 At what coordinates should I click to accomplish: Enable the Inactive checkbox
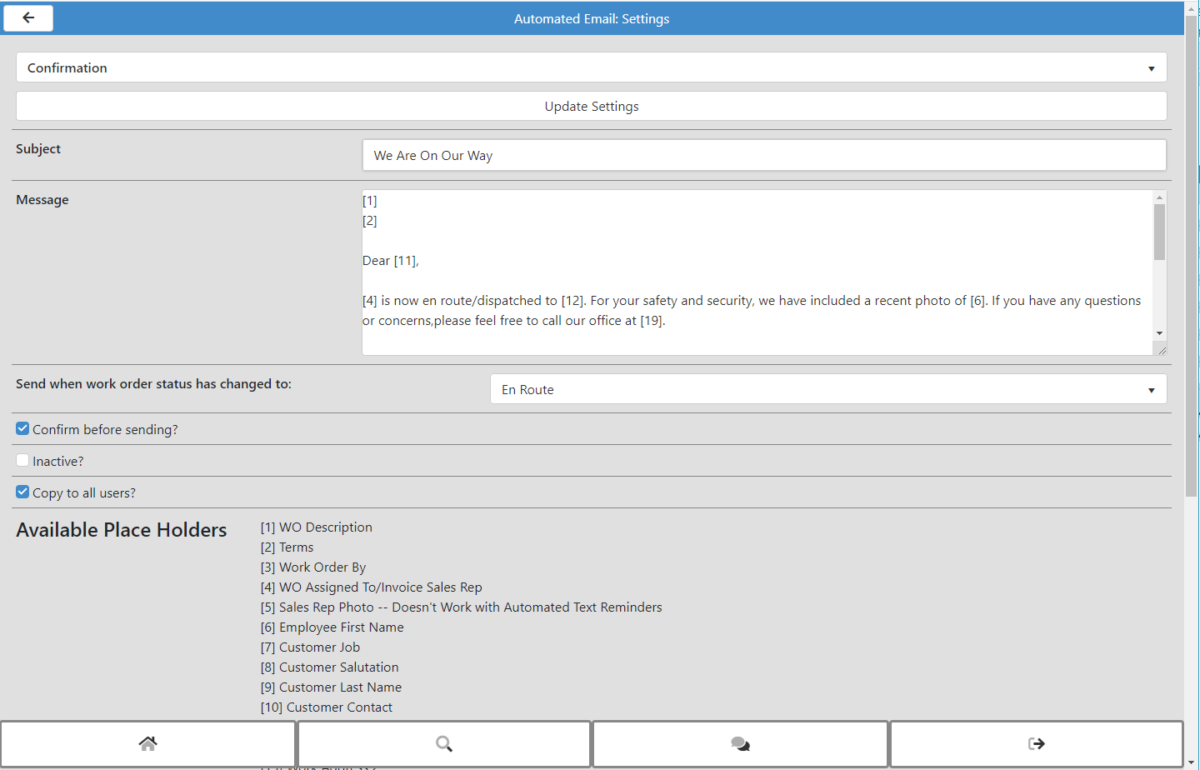(x=21, y=460)
